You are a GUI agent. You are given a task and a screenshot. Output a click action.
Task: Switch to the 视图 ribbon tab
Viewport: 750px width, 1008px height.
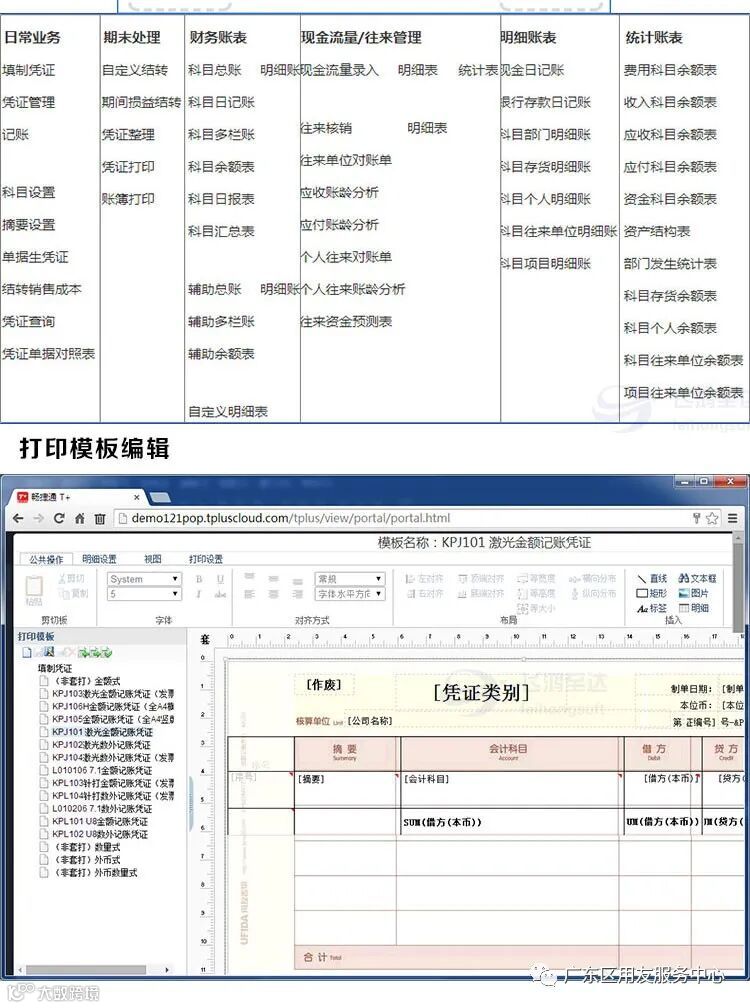pyautogui.click(x=152, y=559)
